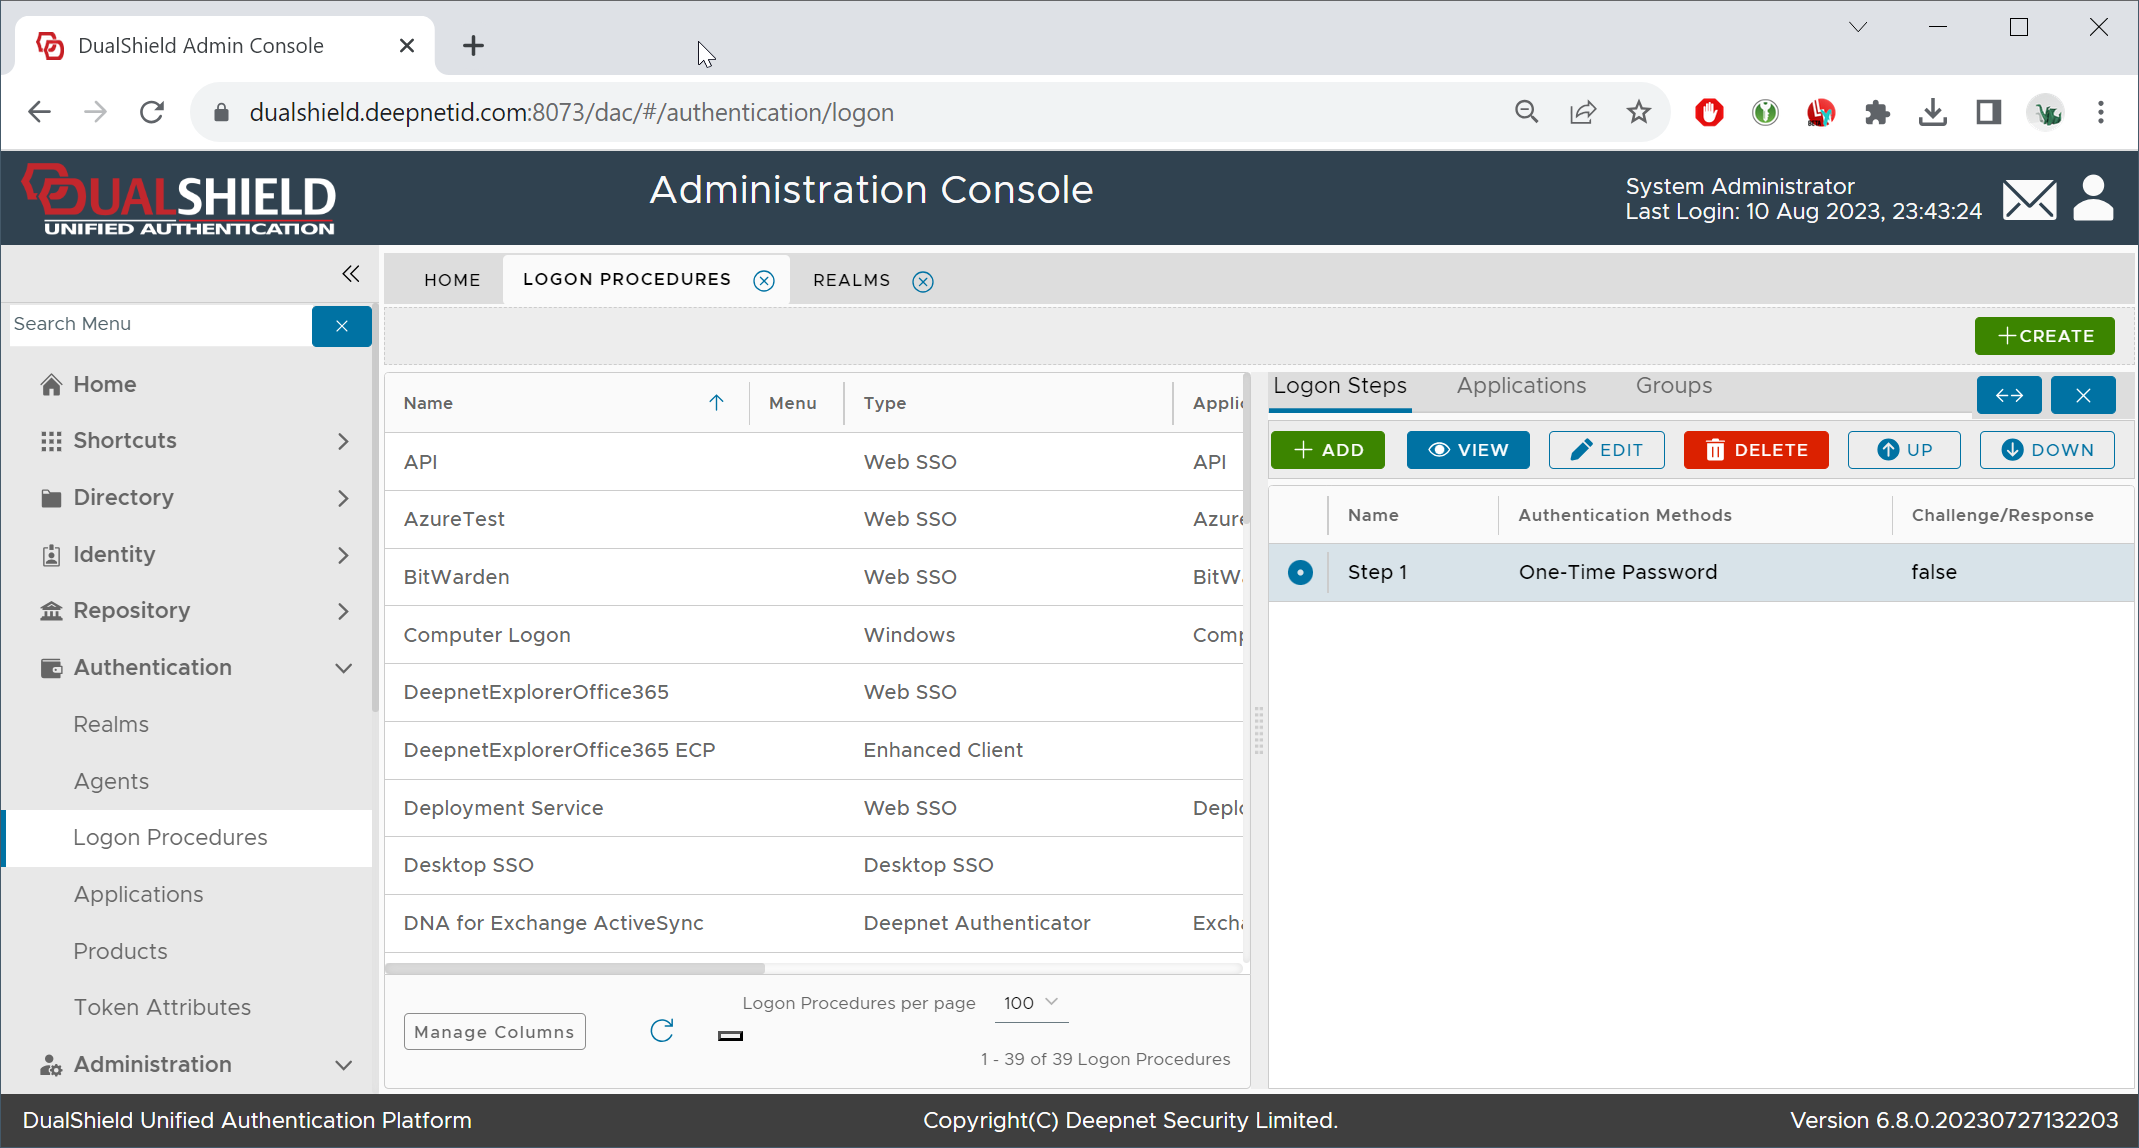This screenshot has height=1148, width=2139.
Task: Expand details panel with double-arrow icon
Action: pyautogui.click(x=2009, y=395)
